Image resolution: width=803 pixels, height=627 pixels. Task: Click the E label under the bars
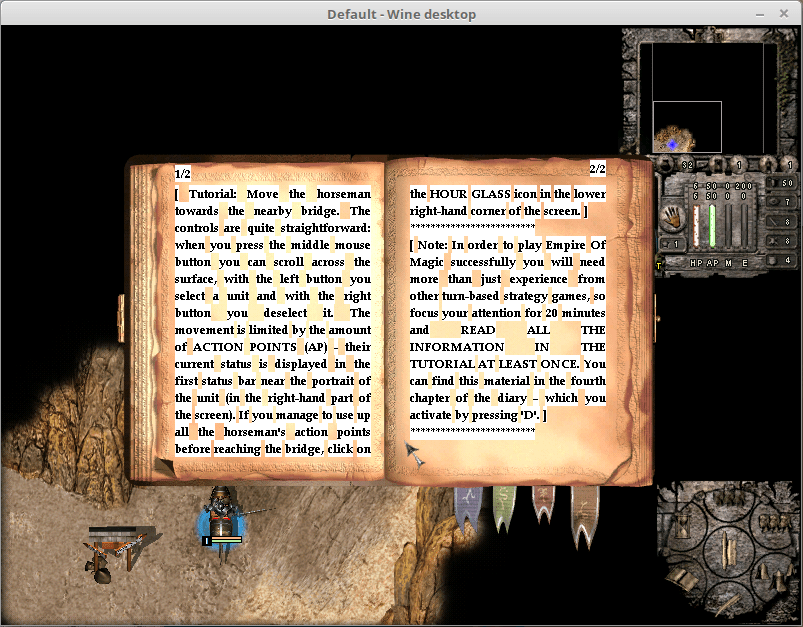pyautogui.click(x=745, y=263)
